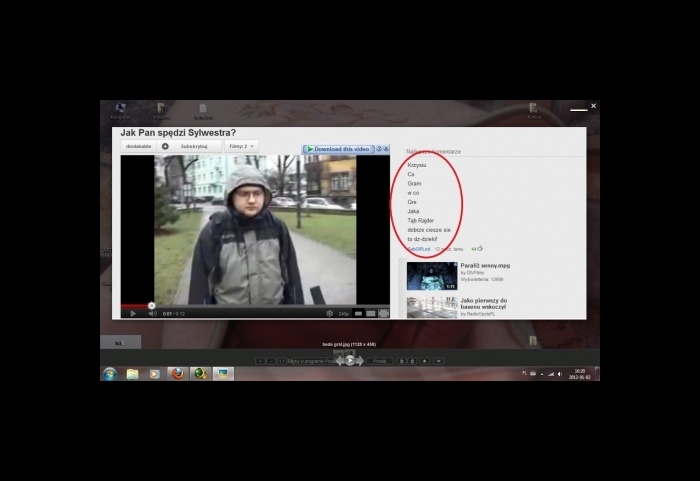The height and width of the screenshot is (481, 700).
Task: Mute the video with the speaker icon
Action: coord(152,313)
